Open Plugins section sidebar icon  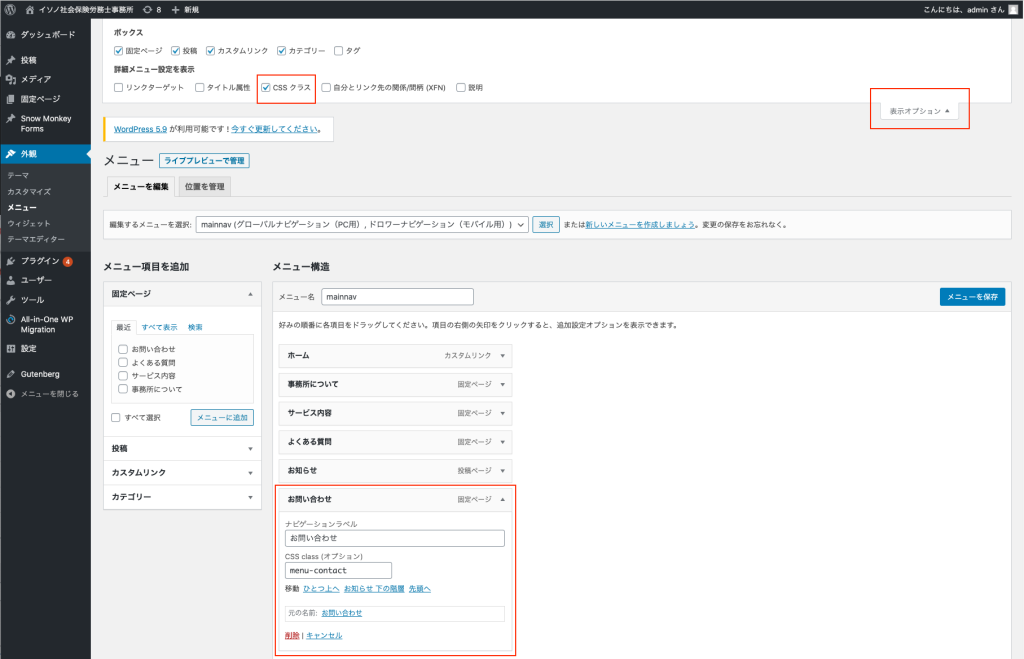point(10,261)
